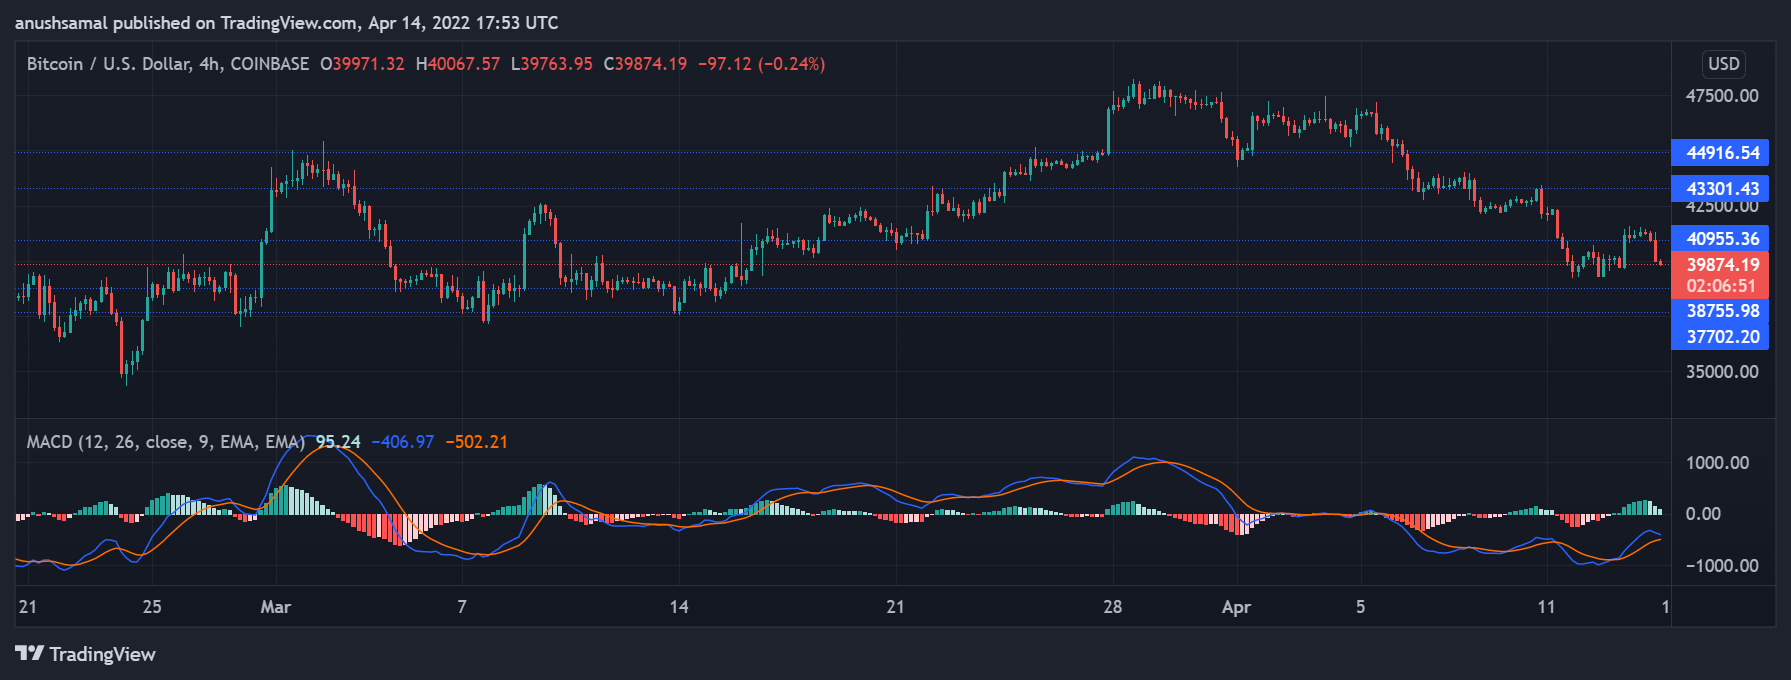The image size is (1791, 680).
Task: Click the 47500.00 price axis value
Action: pyautogui.click(x=1722, y=96)
